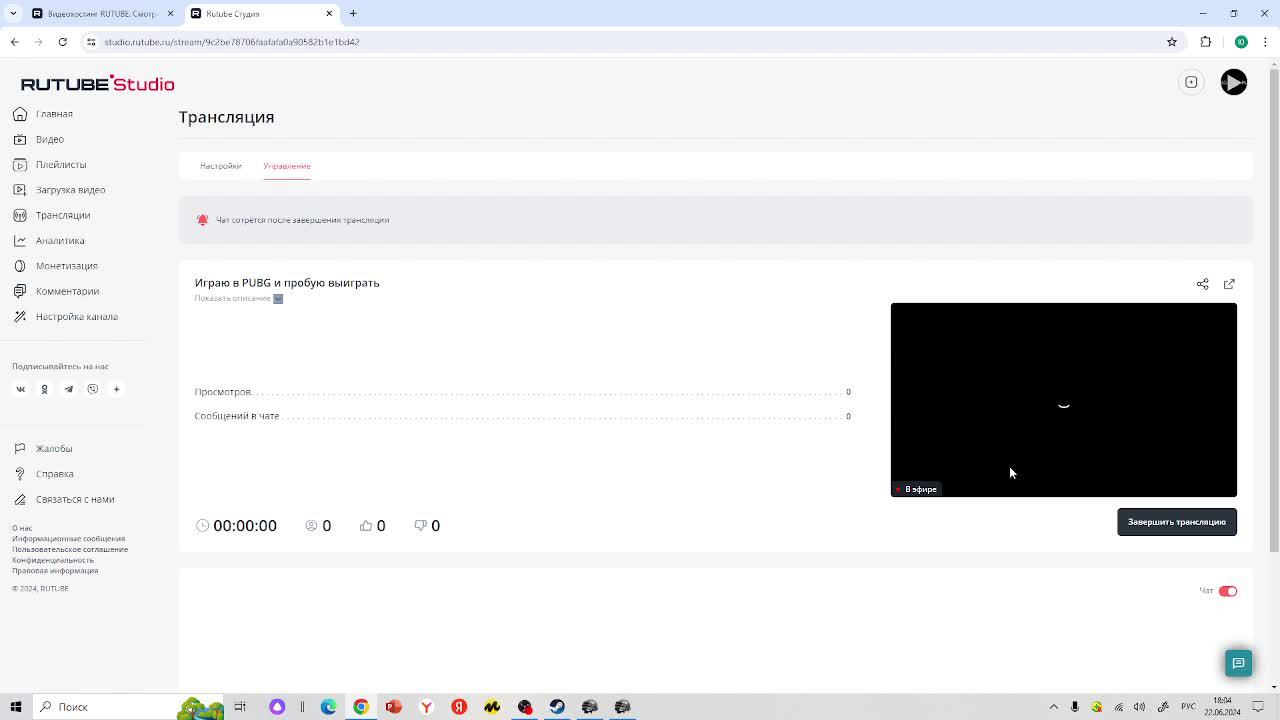Open the browser extensions puzzle icon
This screenshot has width=1280, height=720.
point(1206,42)
